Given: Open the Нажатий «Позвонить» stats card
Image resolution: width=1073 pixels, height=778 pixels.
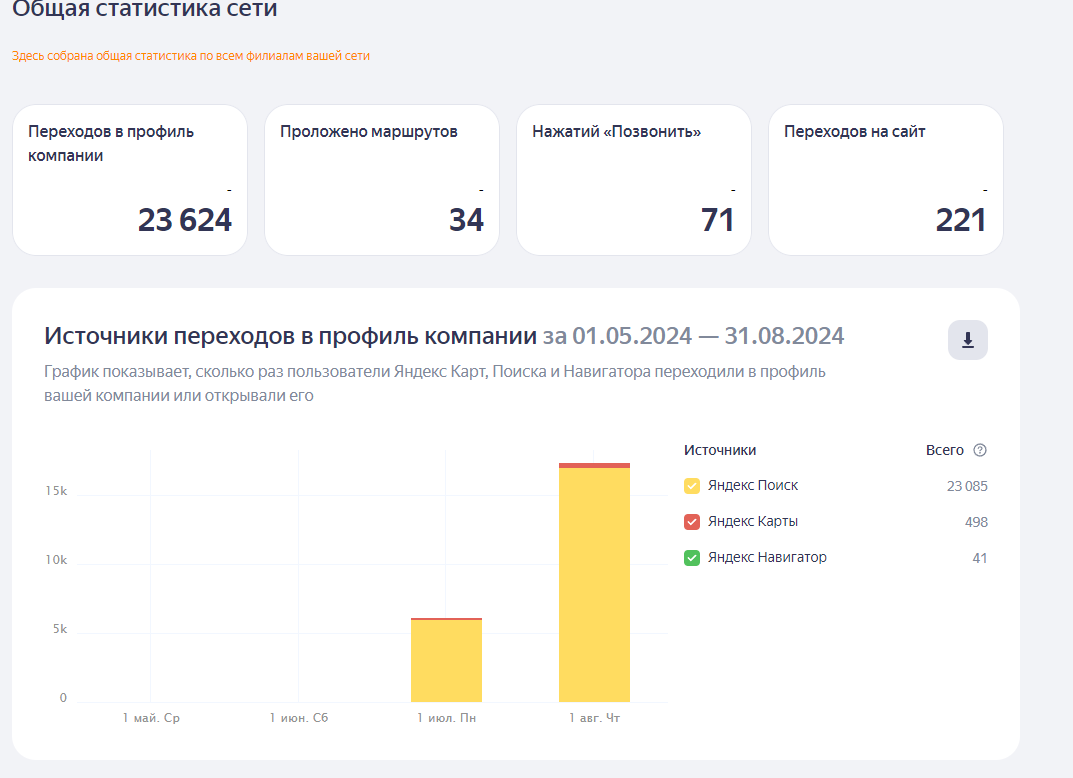Looking at the screenshot, I should coord(634,180).
